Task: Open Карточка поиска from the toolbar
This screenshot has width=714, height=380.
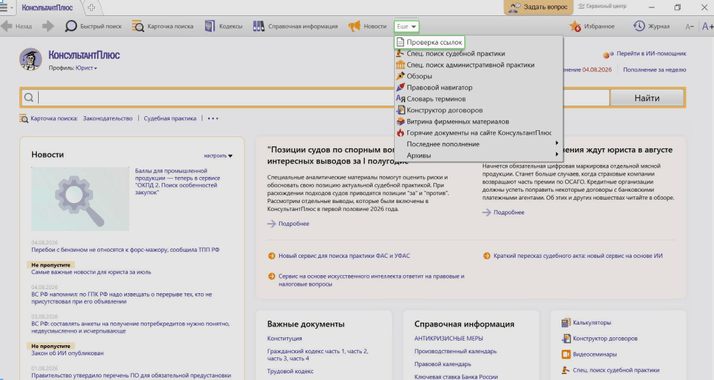Action: pos(163,26)
